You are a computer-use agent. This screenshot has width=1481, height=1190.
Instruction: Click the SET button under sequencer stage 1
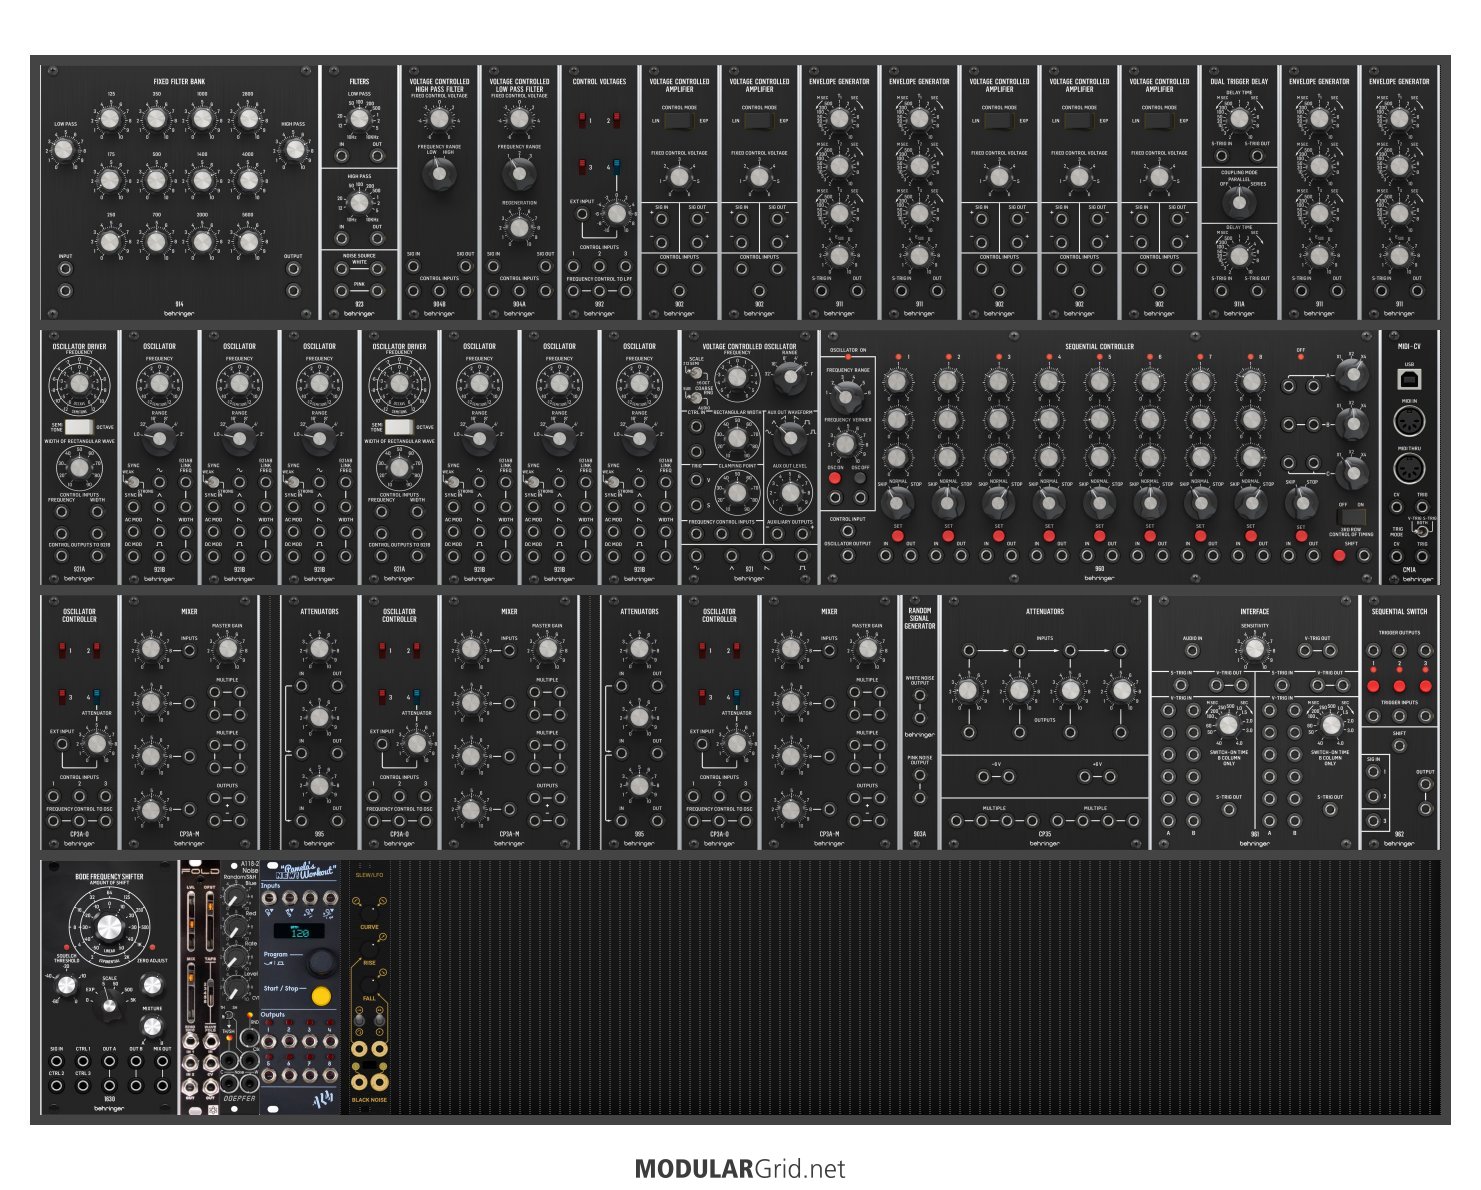click(897, 537)
